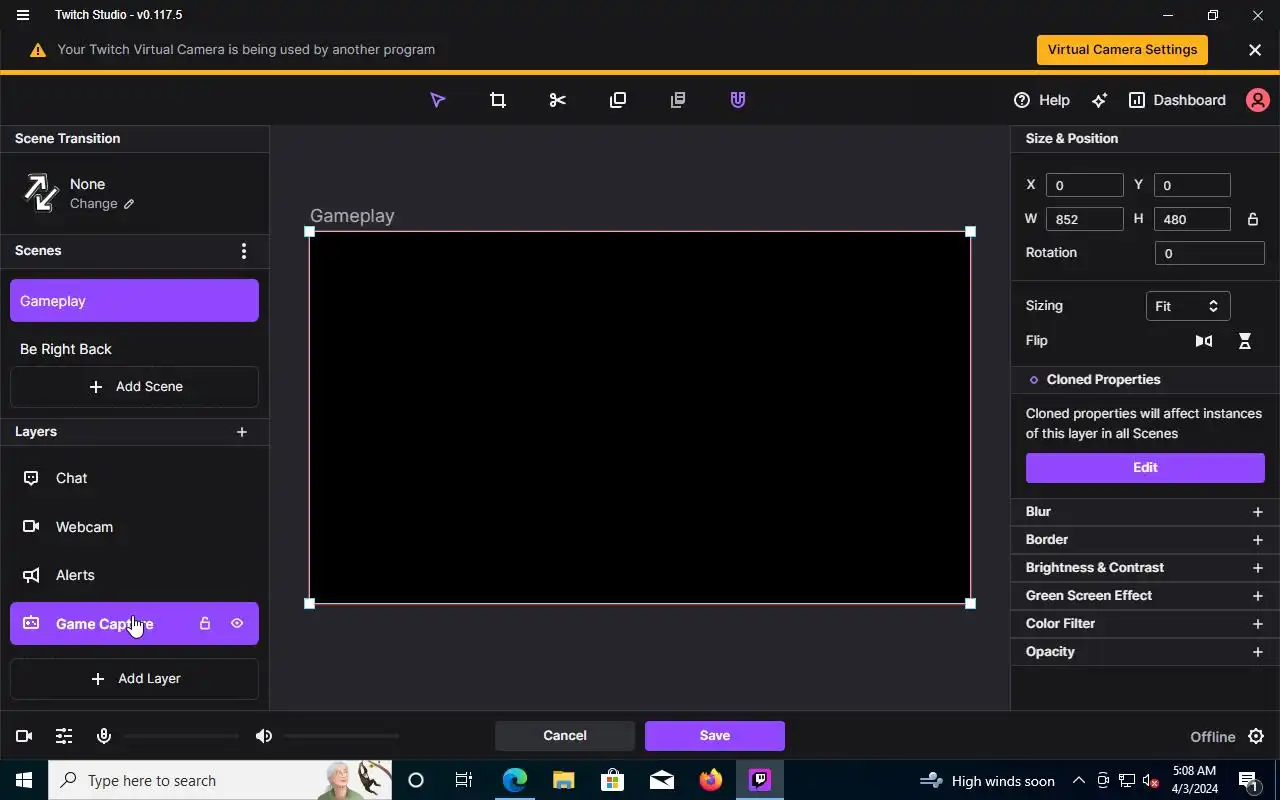
Task: Expand Green Screen Effect section
Action: (x=1145, y=596)
